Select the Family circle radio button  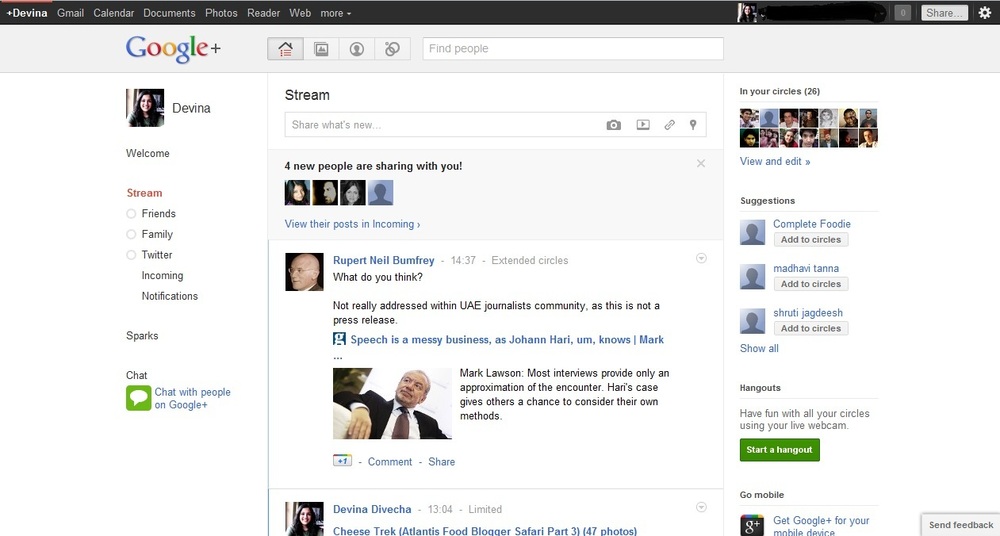click(x=131, y=234)
